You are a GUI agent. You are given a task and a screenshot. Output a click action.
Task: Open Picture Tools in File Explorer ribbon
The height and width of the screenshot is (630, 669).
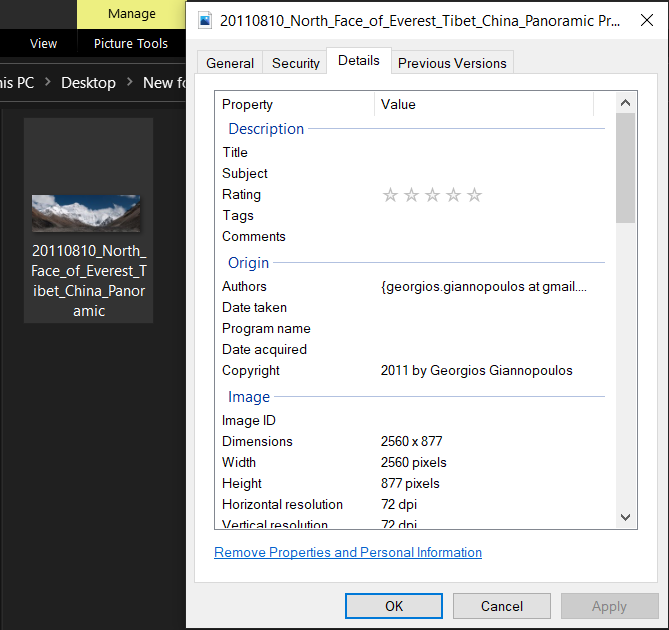click(x=131, y=43)
